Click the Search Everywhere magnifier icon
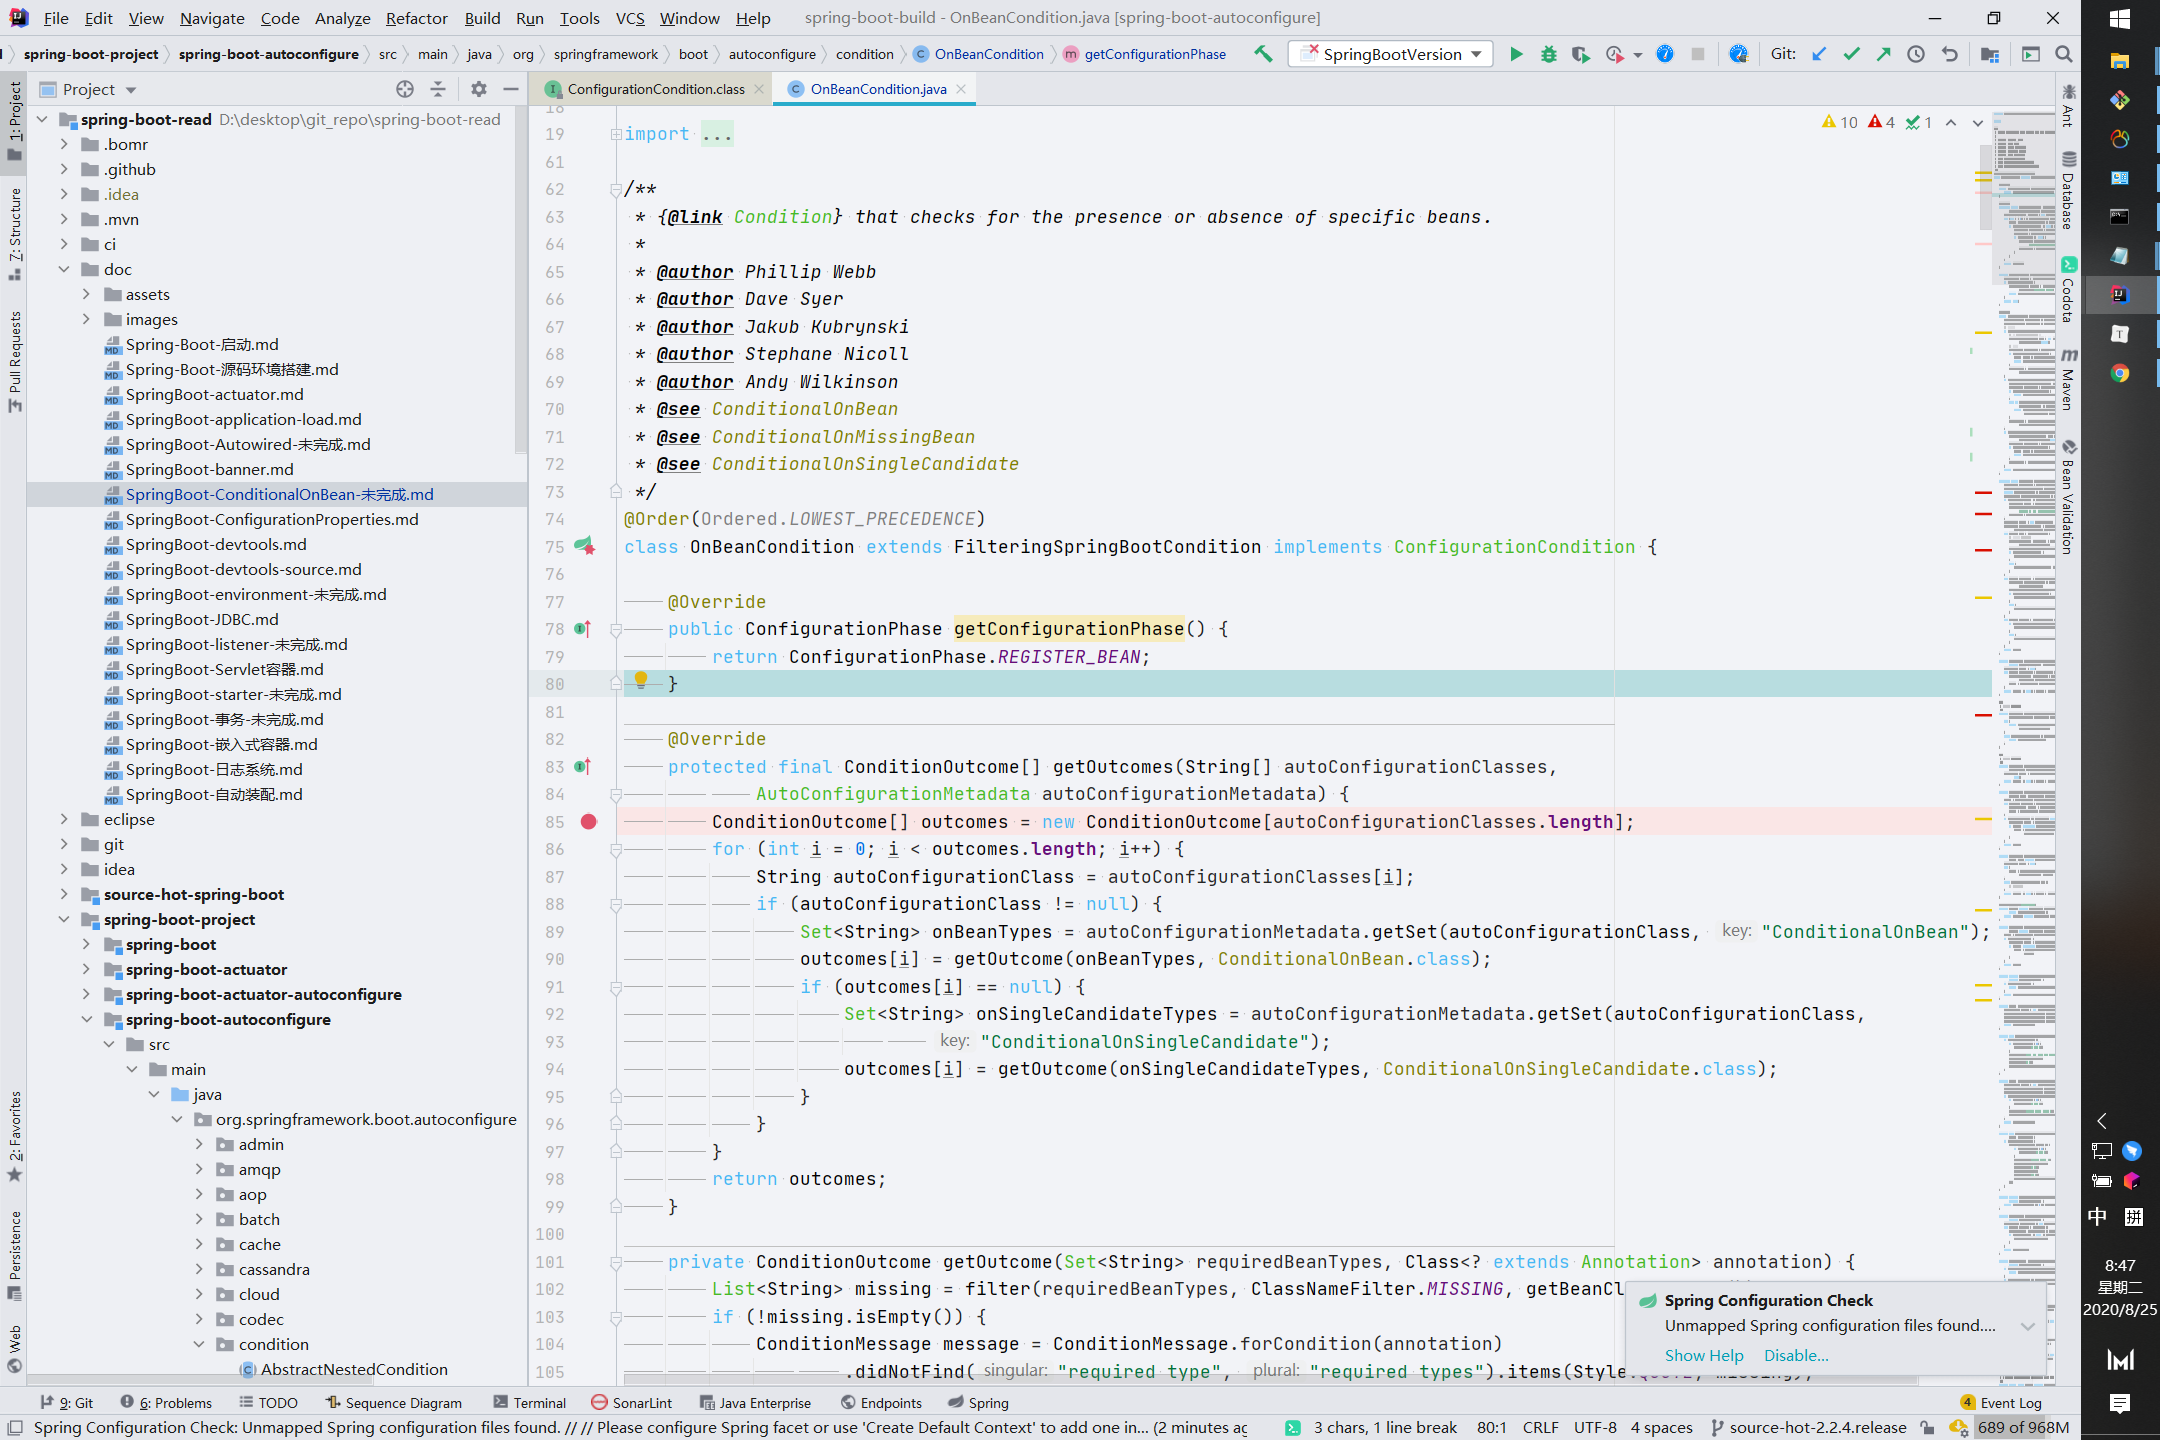The image size is (2160, 1440). [2063, 54]
